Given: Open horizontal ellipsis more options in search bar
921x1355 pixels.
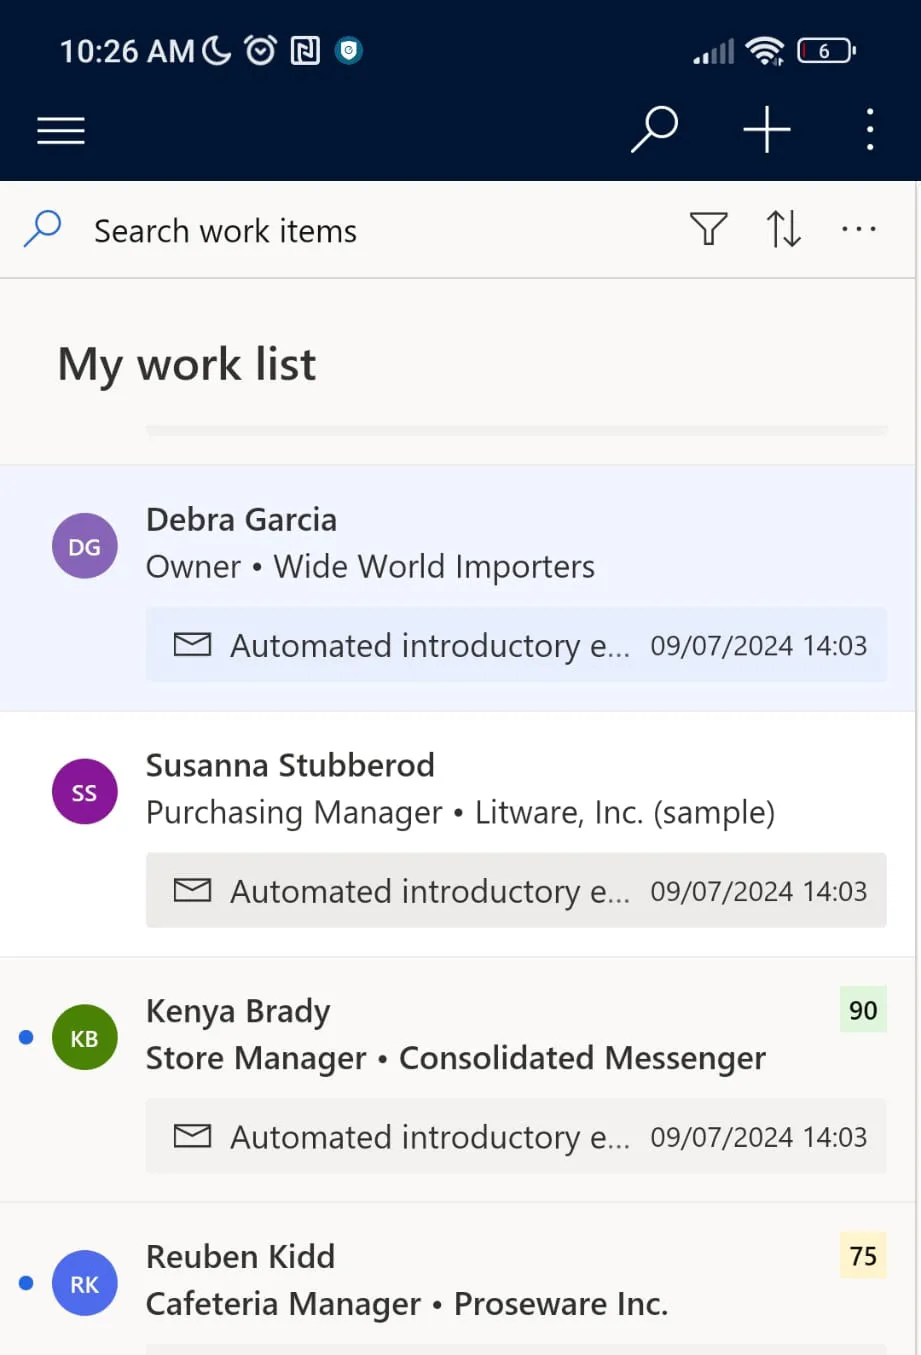Looking at the screenshot, I should (x=859, y=229).
